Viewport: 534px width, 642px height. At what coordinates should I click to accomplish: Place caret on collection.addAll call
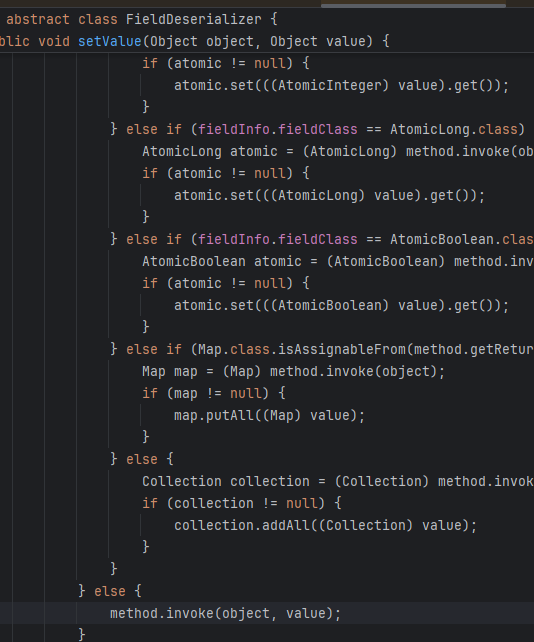tap(326, 525)
